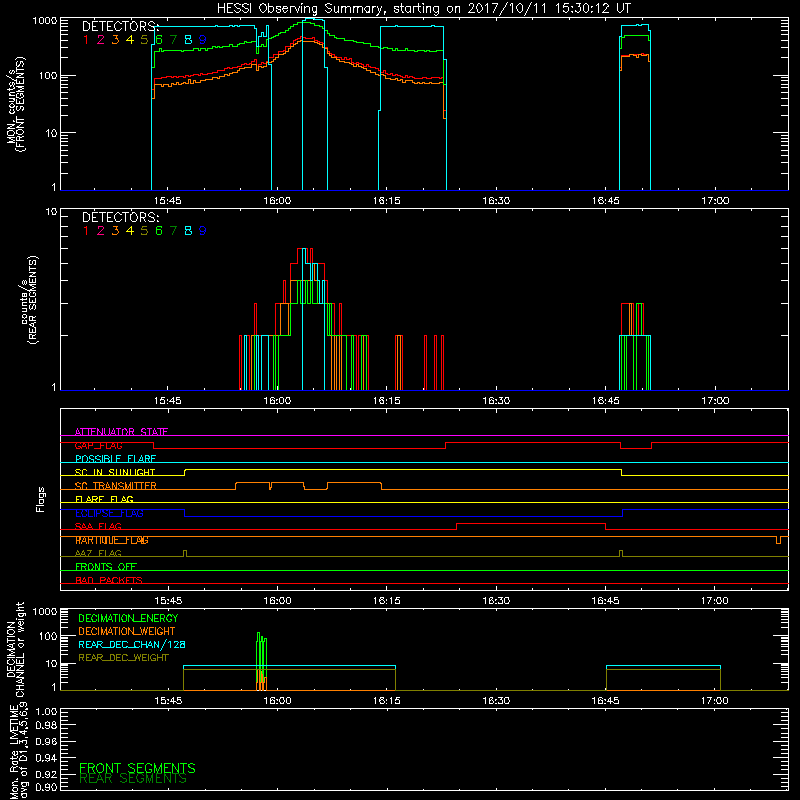Click the FRONTS_OFF flag label
The height and width of the screenshot is (800, 800).
106,567
